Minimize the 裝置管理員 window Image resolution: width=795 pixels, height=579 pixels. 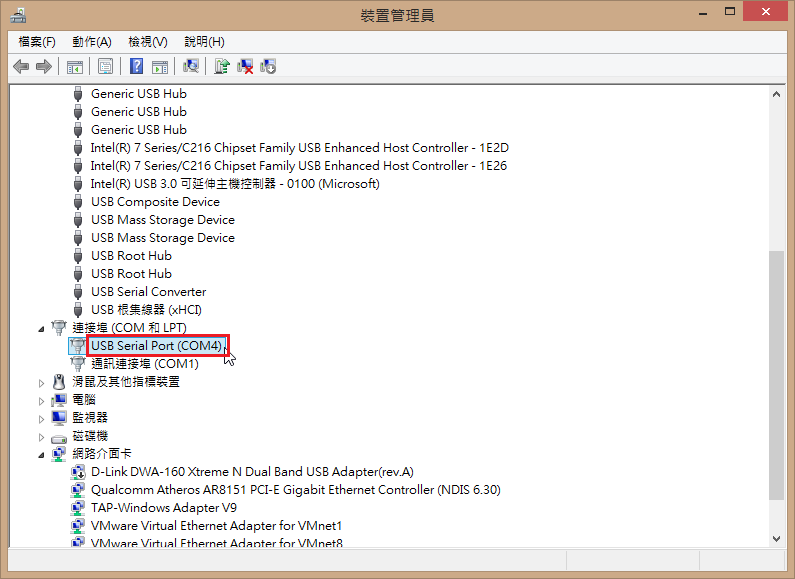[703, 12]
